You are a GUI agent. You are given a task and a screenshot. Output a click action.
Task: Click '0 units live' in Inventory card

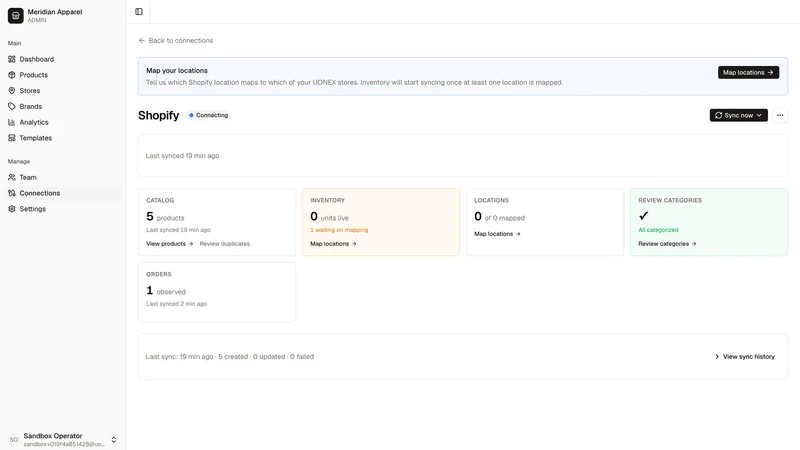(x=330, y=217)
